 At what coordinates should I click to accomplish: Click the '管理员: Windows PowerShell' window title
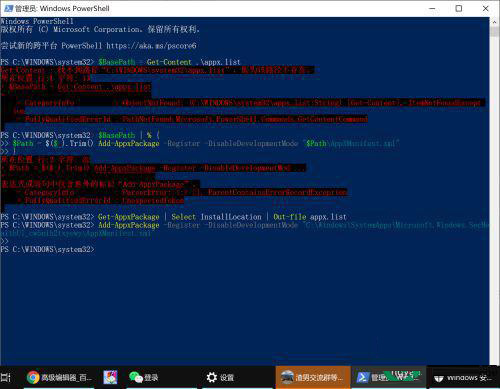[x=62, y=8]
